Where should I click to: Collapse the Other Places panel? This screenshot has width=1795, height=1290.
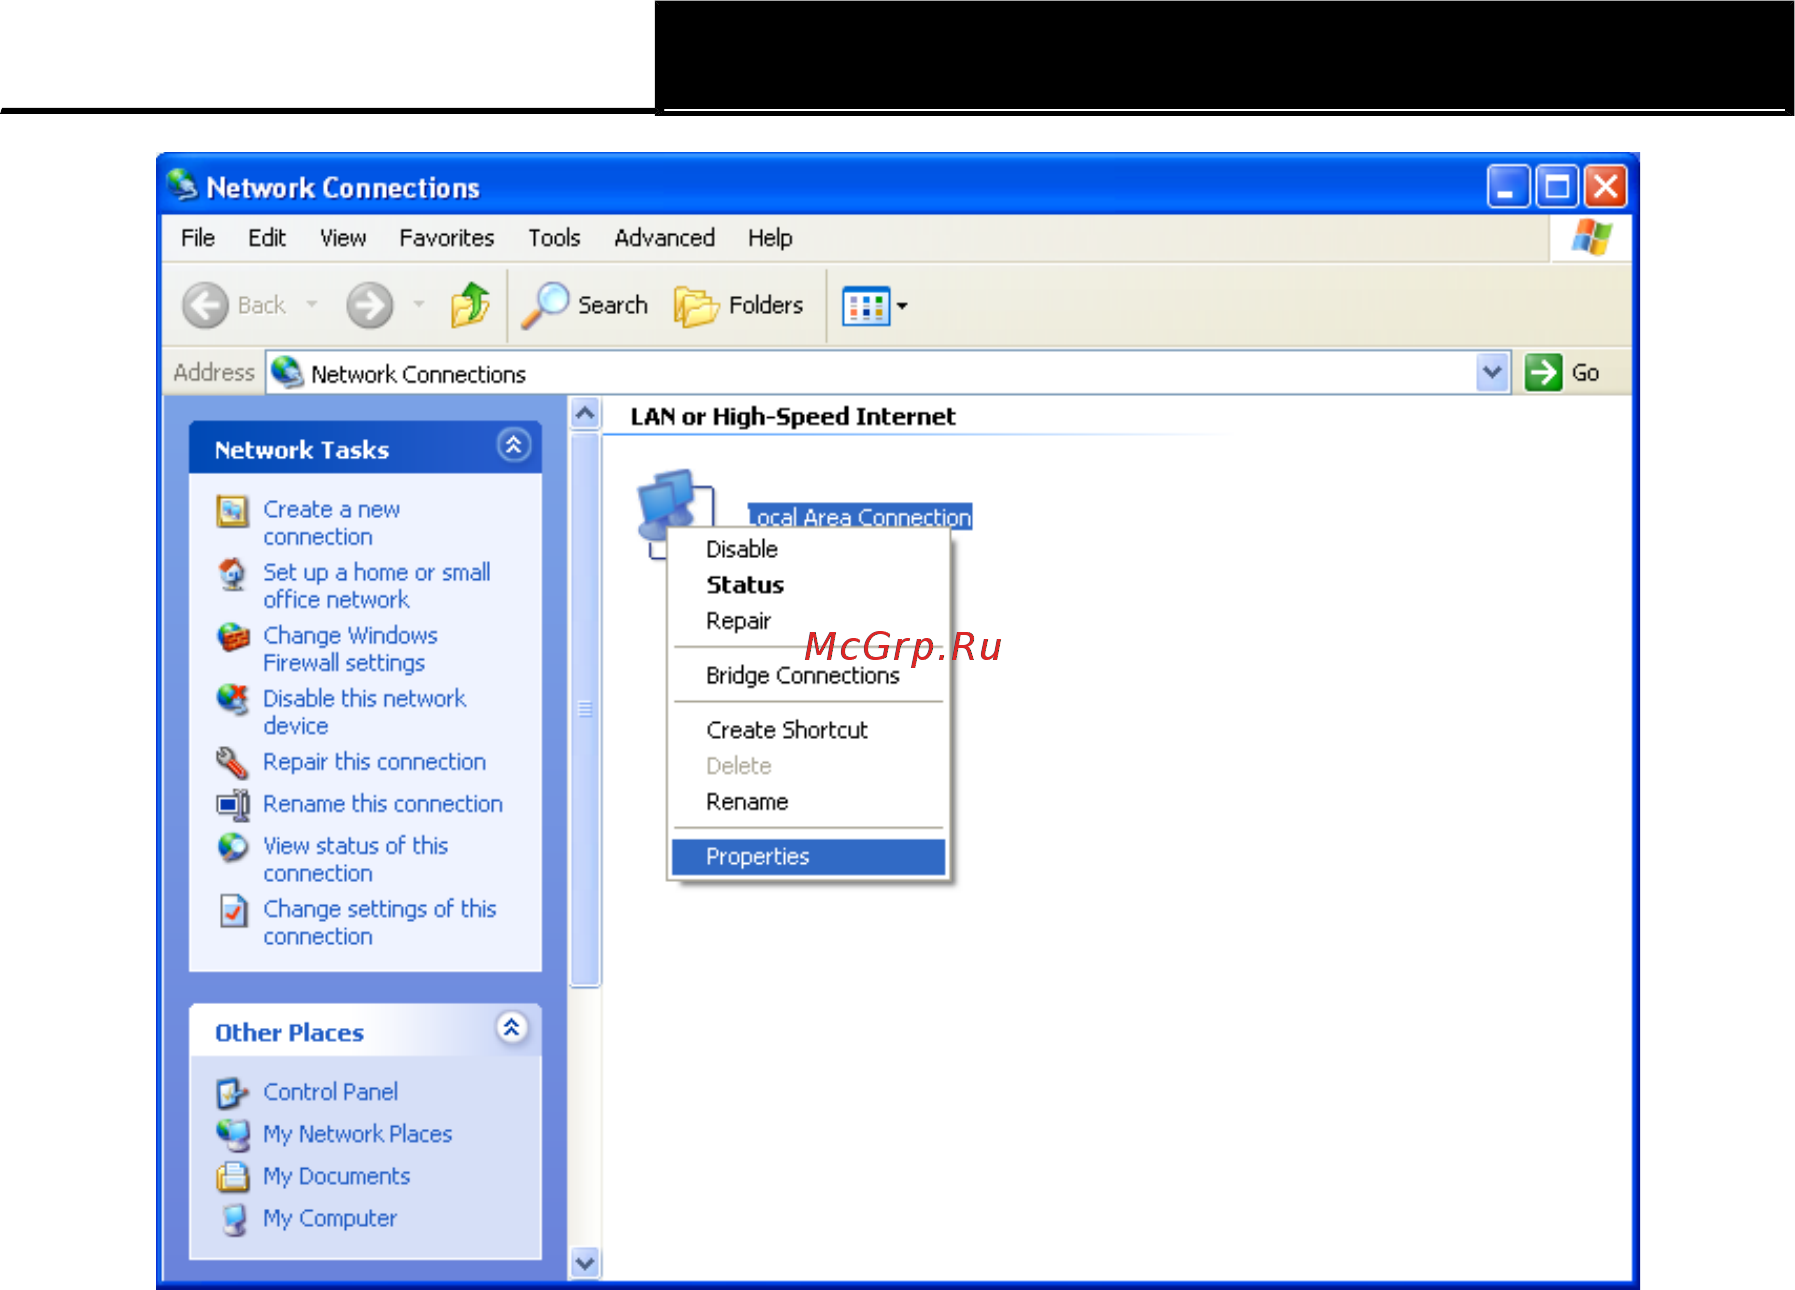click(511, 1028)
